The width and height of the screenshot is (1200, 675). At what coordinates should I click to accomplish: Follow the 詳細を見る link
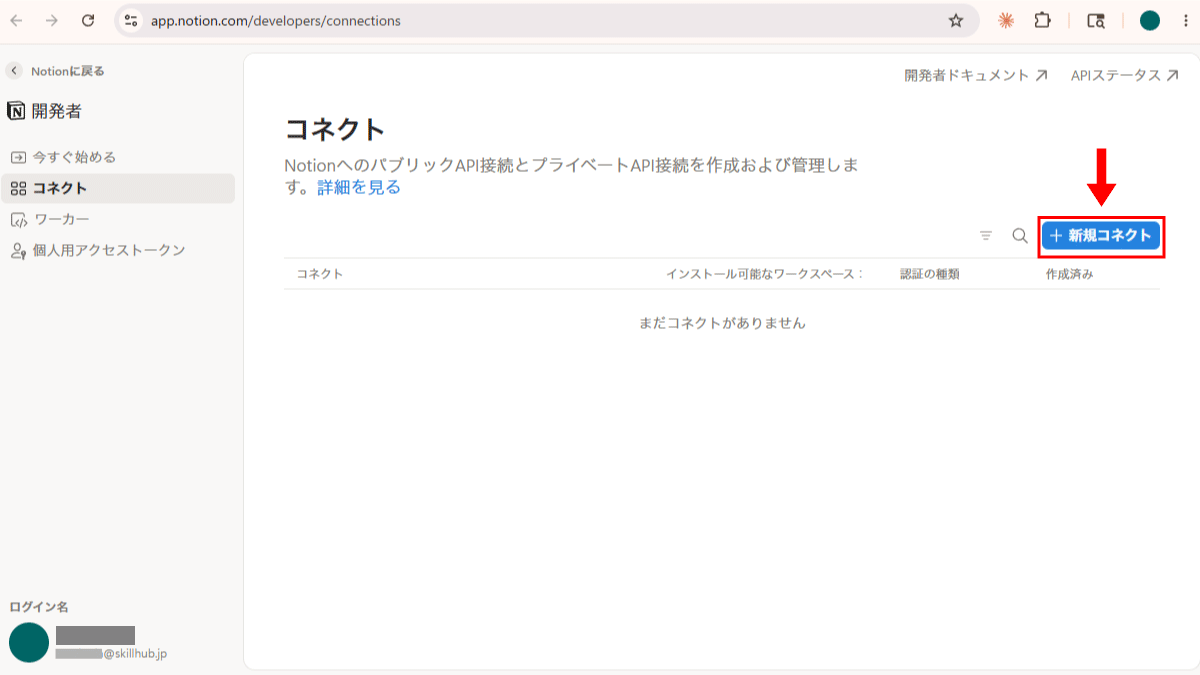click(359, 187)
